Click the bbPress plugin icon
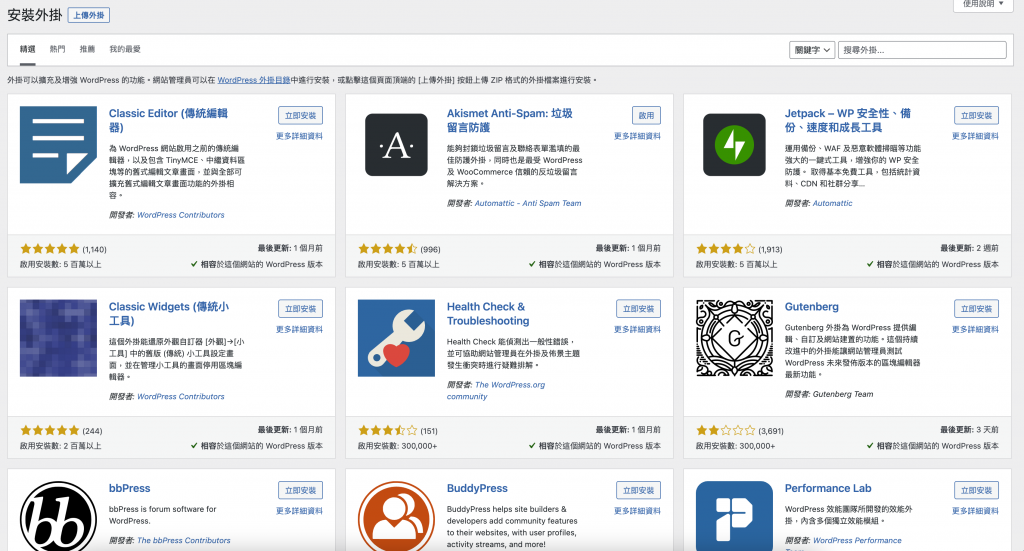Image resolution: width=1024 pixels, height=551 pixels. click(x=58, y=516)
